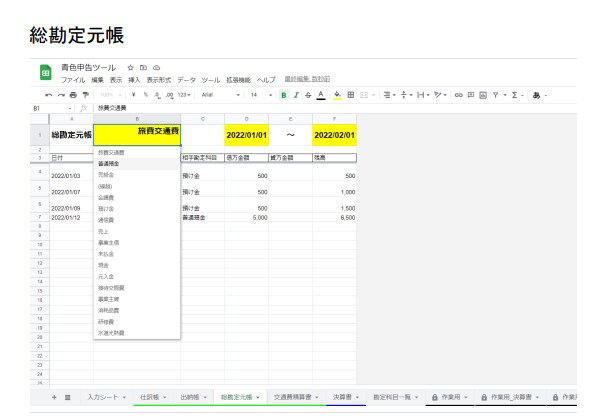Select yellow cell B1 旅費交通費
The height and width of the screenshot is (416, 593).
(137, 135)
